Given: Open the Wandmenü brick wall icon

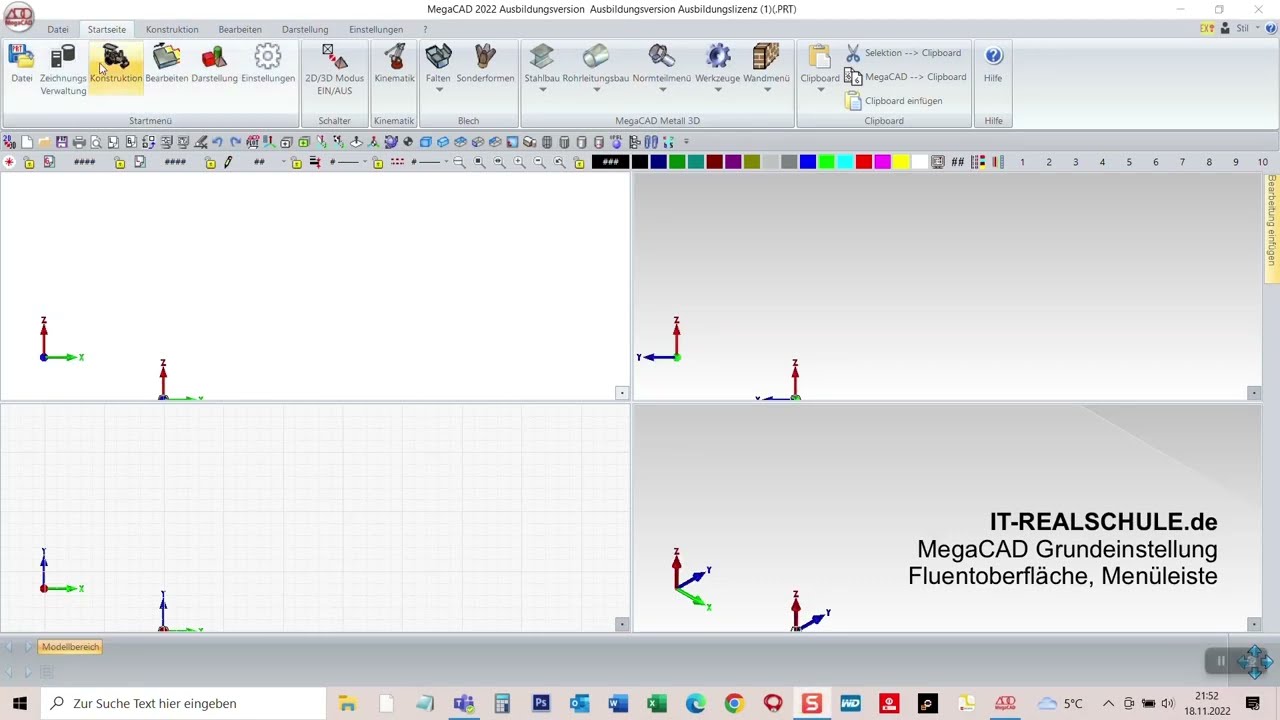Looking at the screenshot, I should point(766,57).
